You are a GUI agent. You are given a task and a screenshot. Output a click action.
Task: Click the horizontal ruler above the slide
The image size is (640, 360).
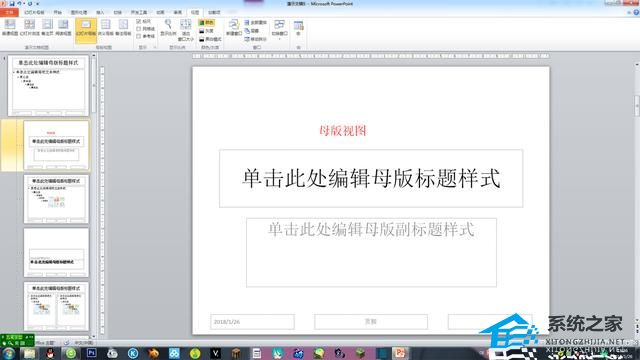371,56
